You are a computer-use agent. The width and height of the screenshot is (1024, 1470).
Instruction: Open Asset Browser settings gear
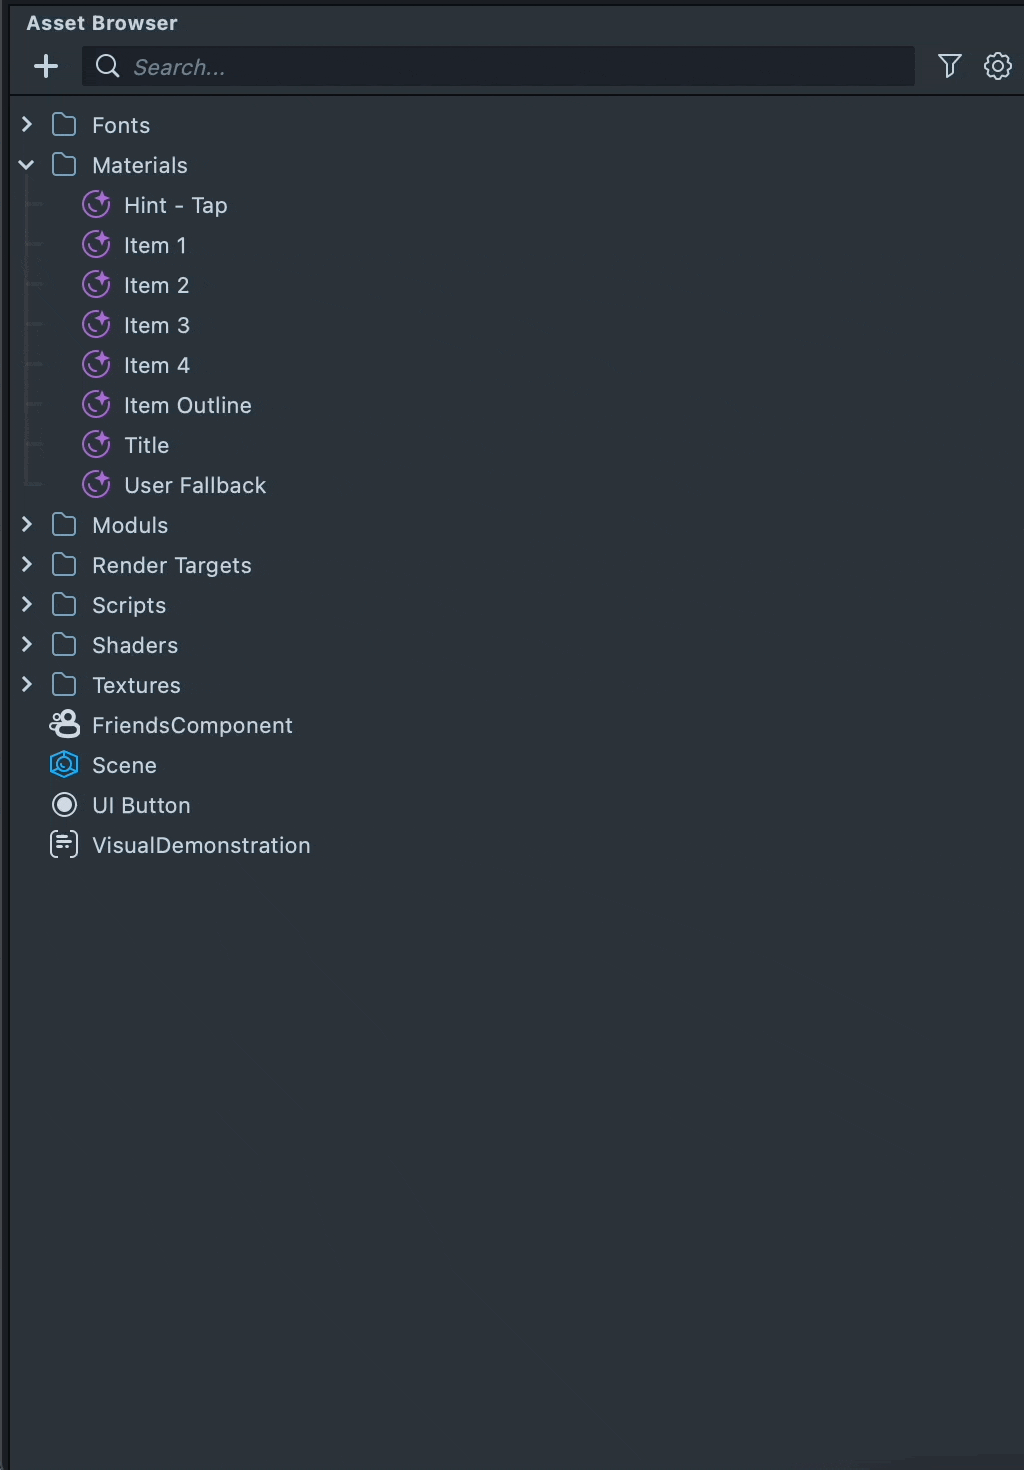coord(998,66)
